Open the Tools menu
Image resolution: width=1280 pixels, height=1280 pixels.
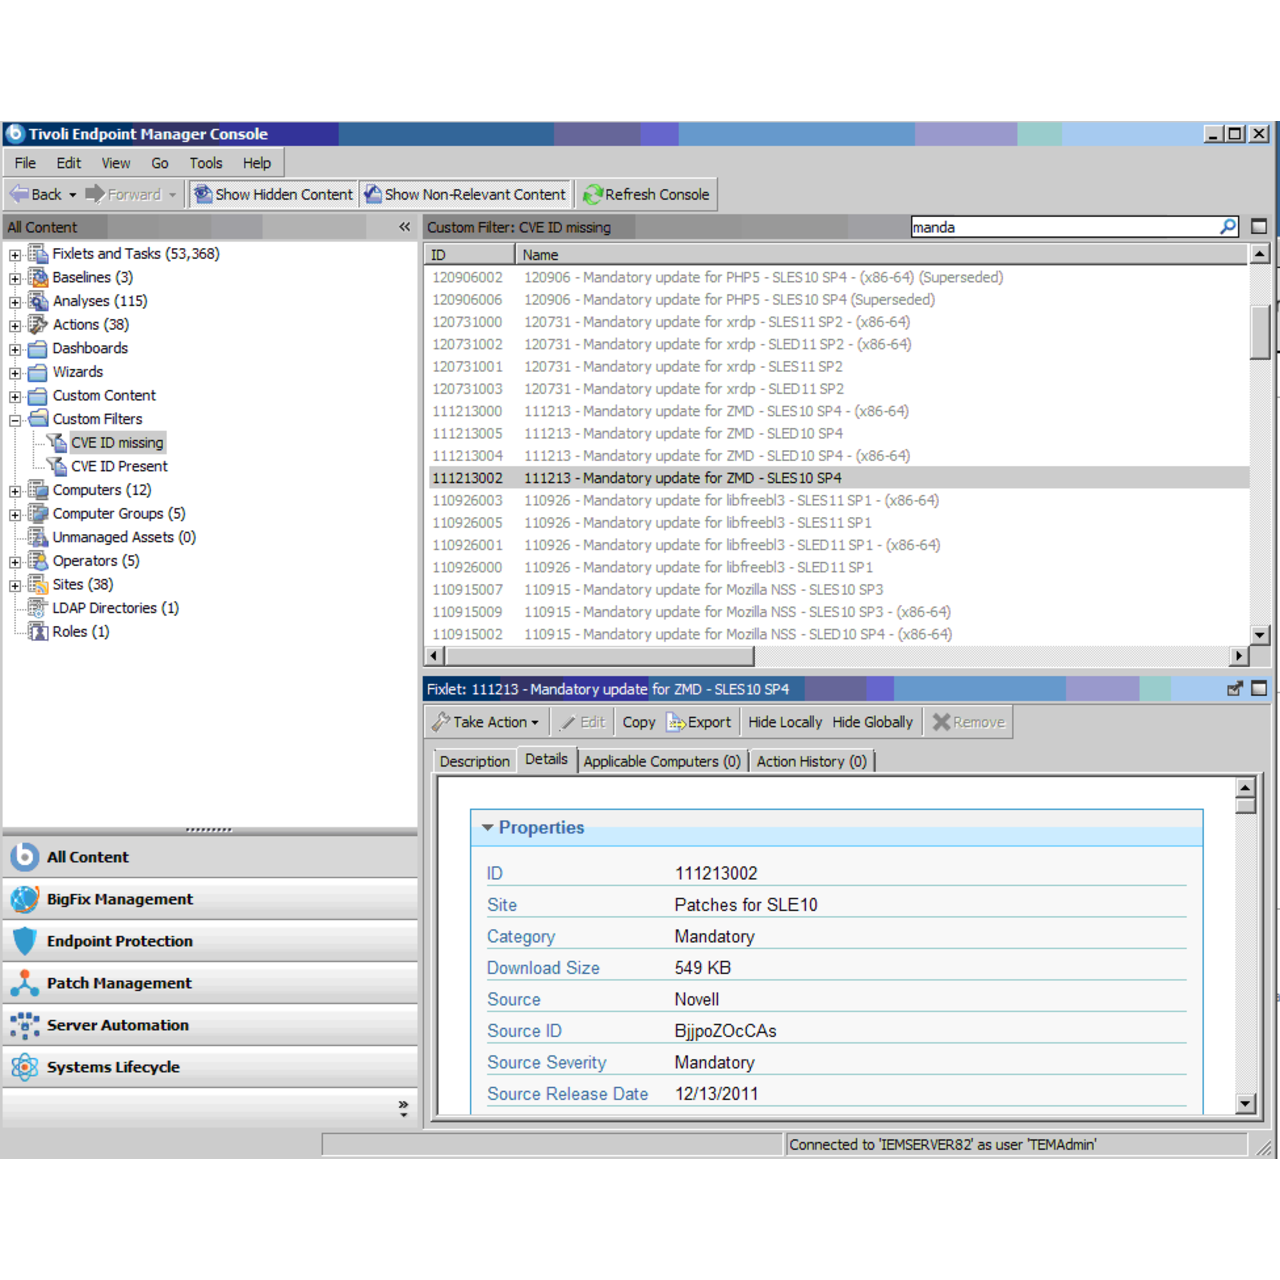(205, 163)
